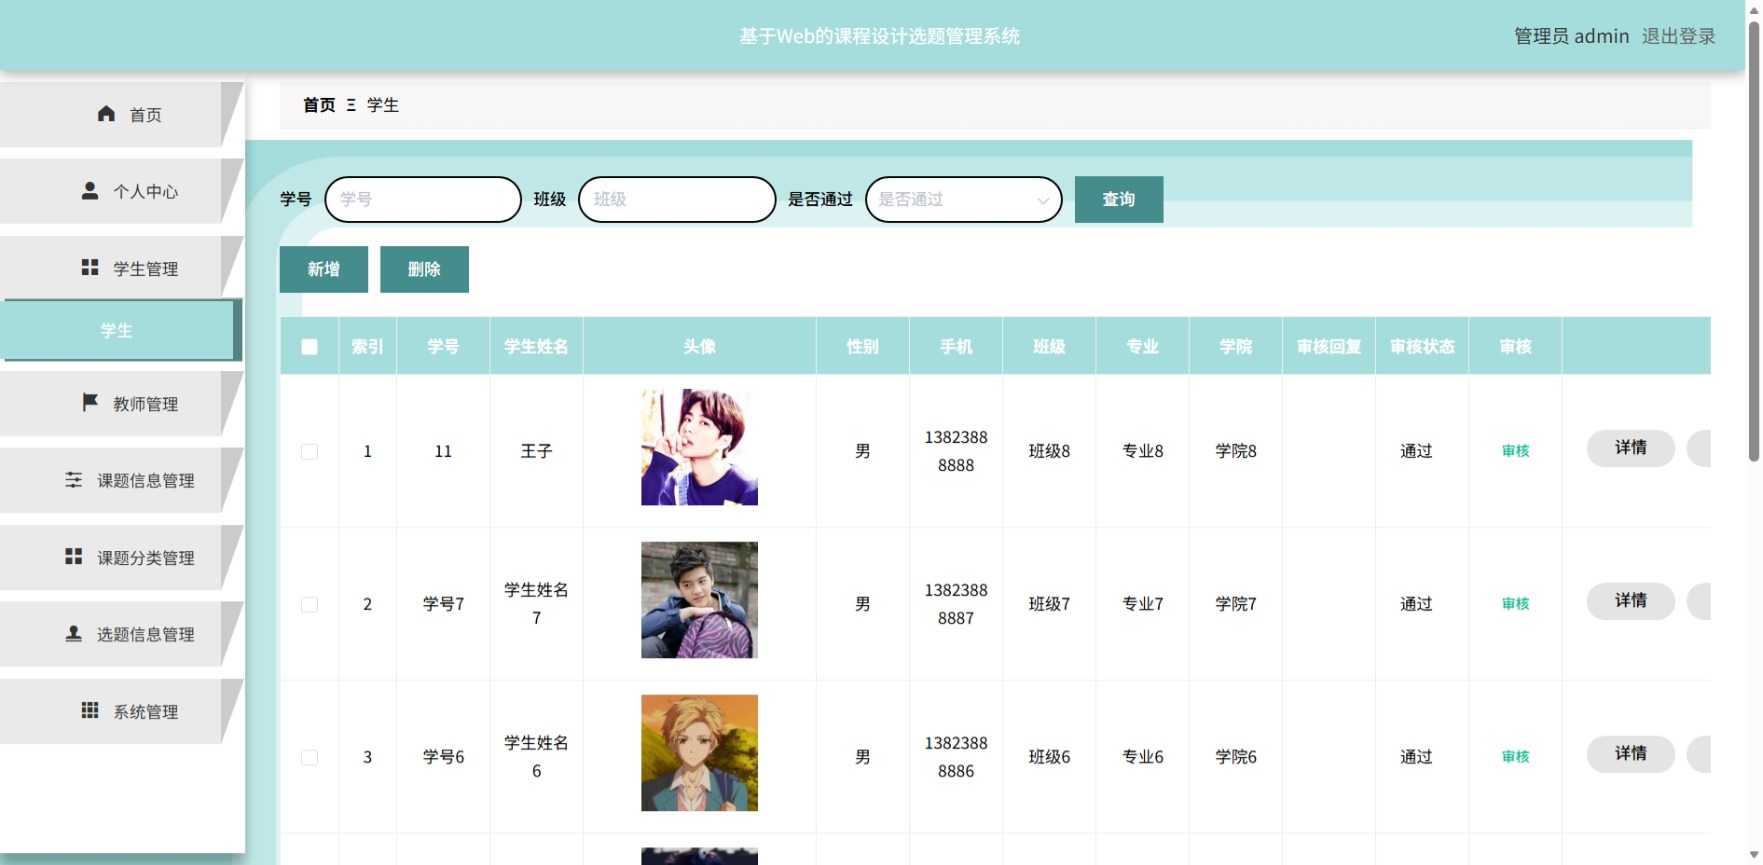
Task: Click avatar photo of student 王子
Action: click(x=699, y=447)
